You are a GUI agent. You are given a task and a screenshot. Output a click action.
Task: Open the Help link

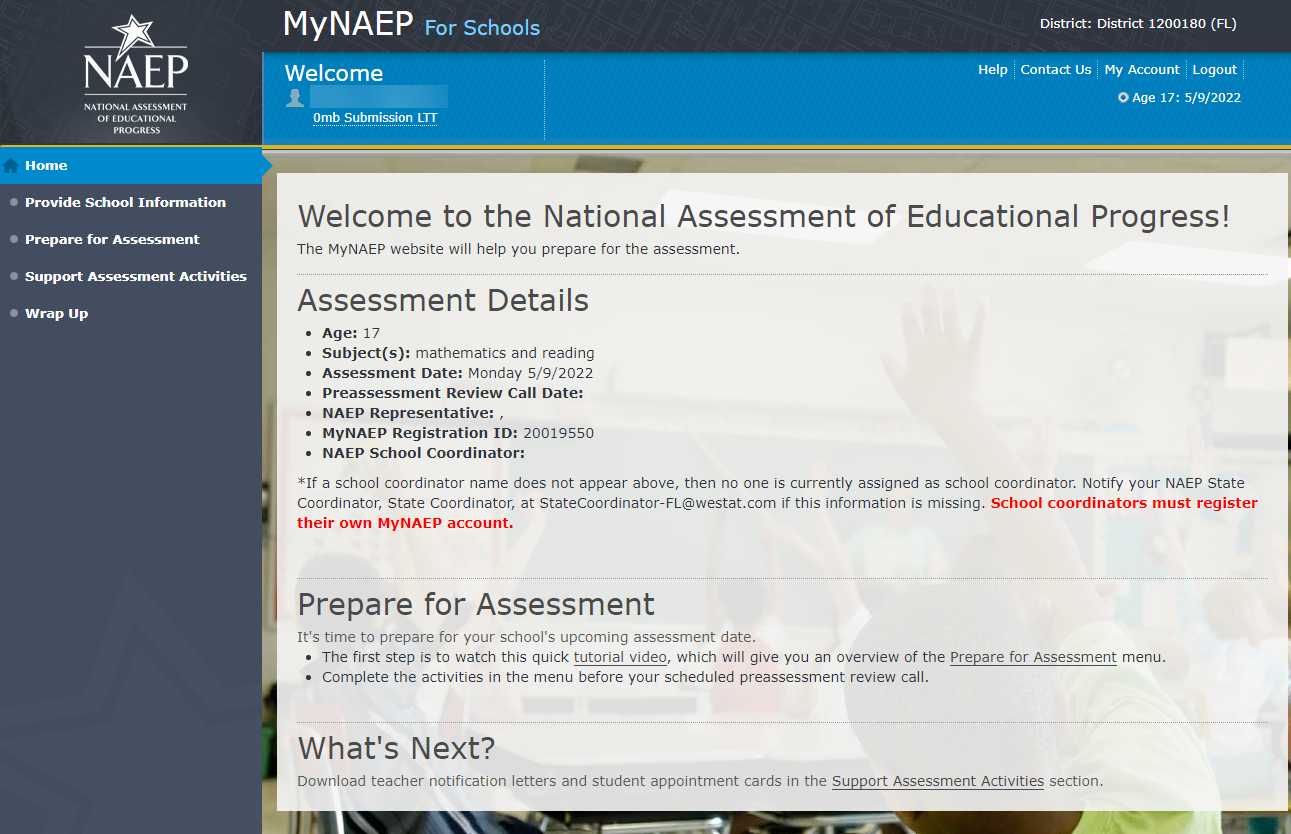993,70
